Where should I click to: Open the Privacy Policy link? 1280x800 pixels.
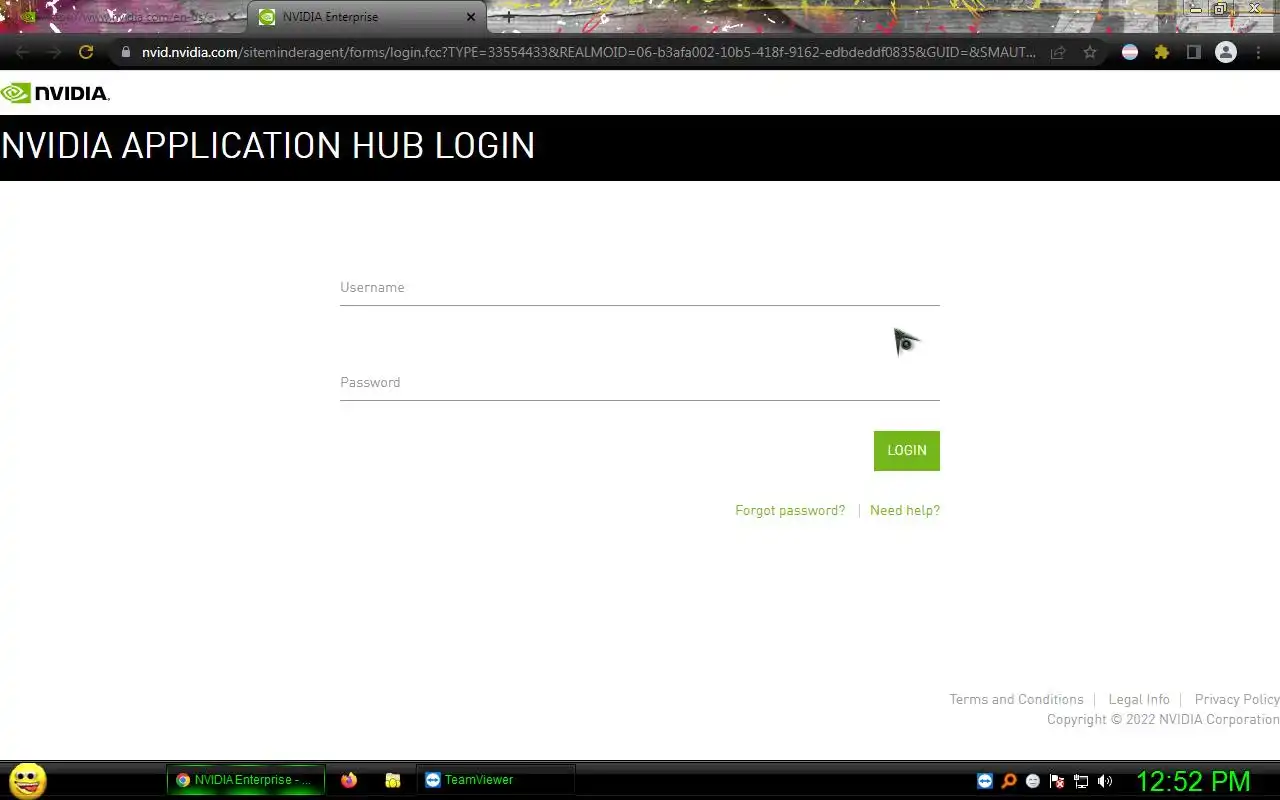[x=1237, y=700]
